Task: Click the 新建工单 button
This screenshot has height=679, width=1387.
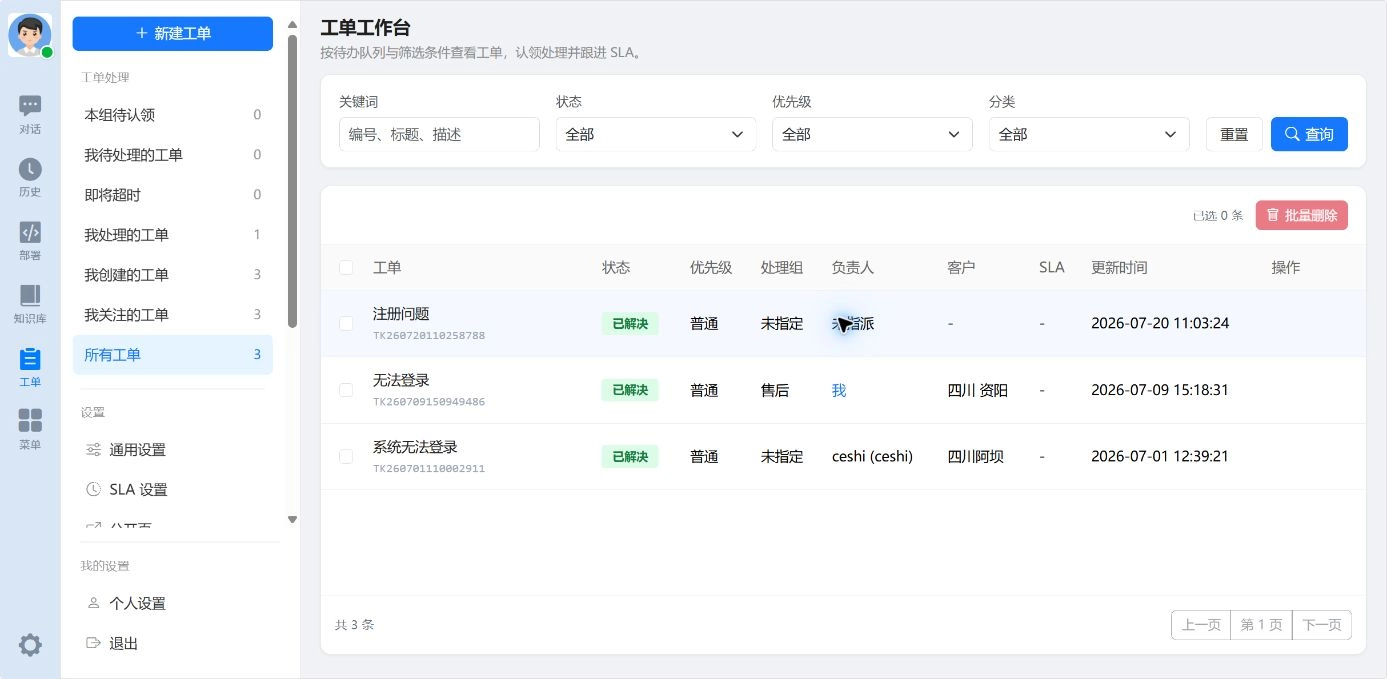Action: 173,33
